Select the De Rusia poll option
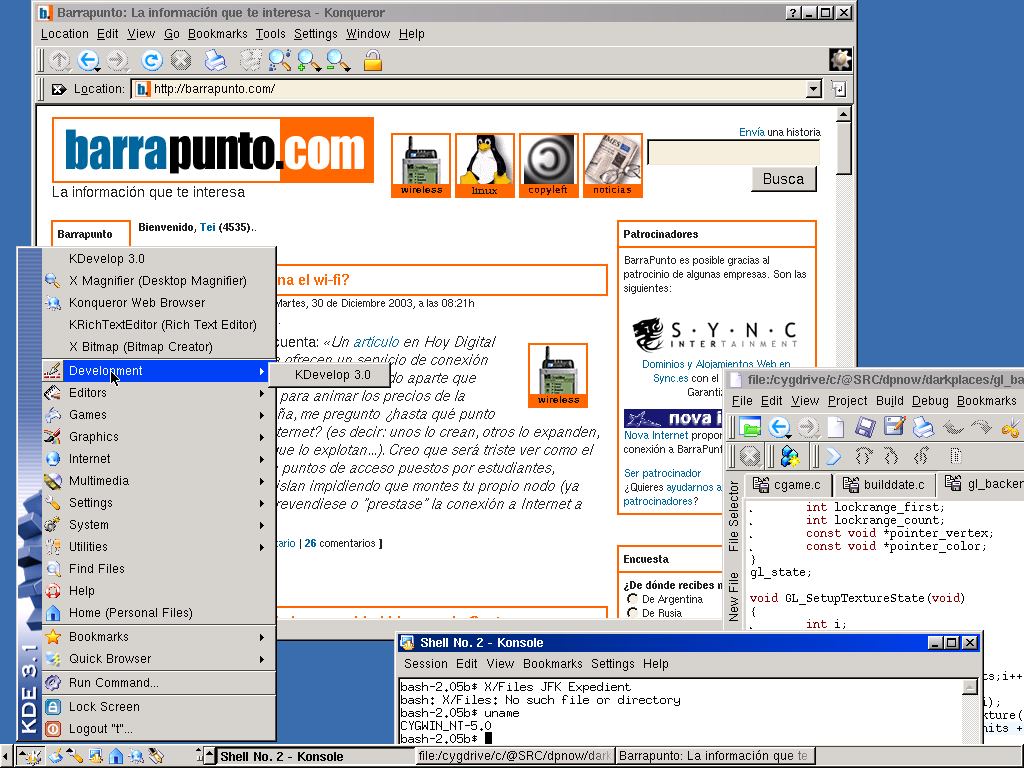 click(632, 613)
